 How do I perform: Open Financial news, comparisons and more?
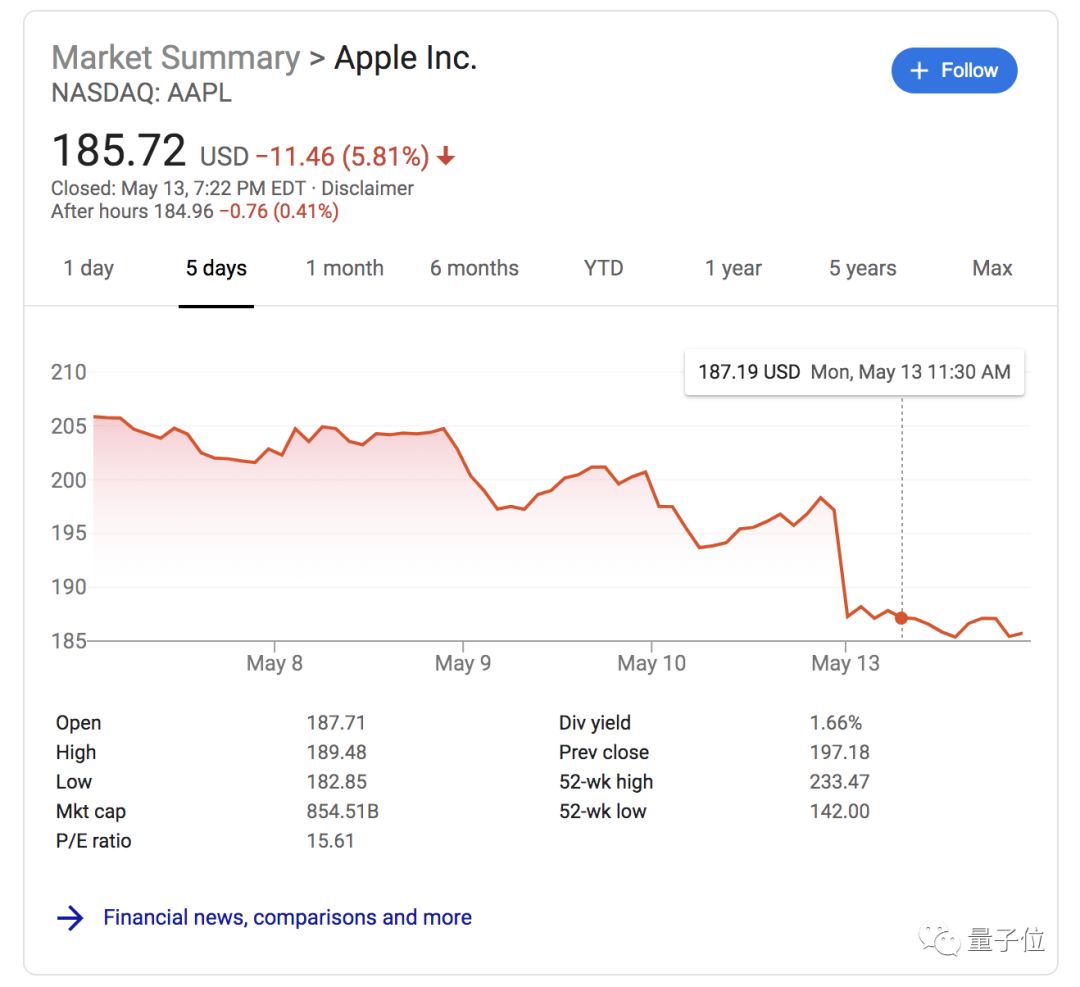point(287,917)
